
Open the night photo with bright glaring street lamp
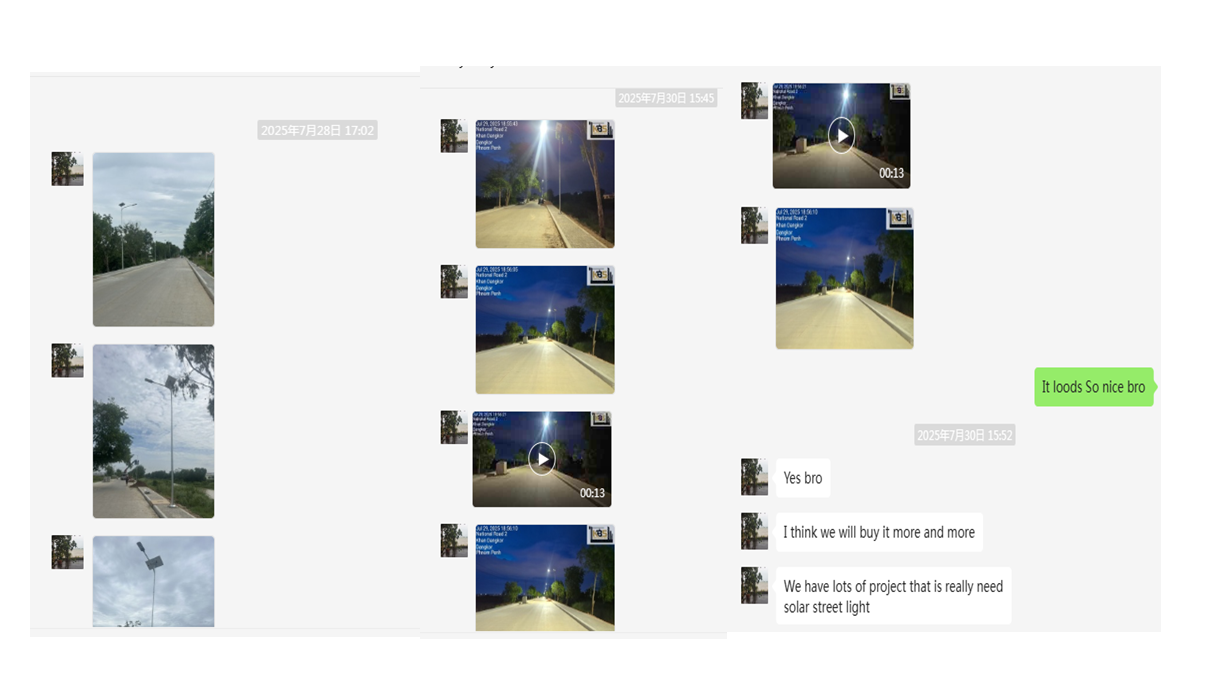coord(544,184)
